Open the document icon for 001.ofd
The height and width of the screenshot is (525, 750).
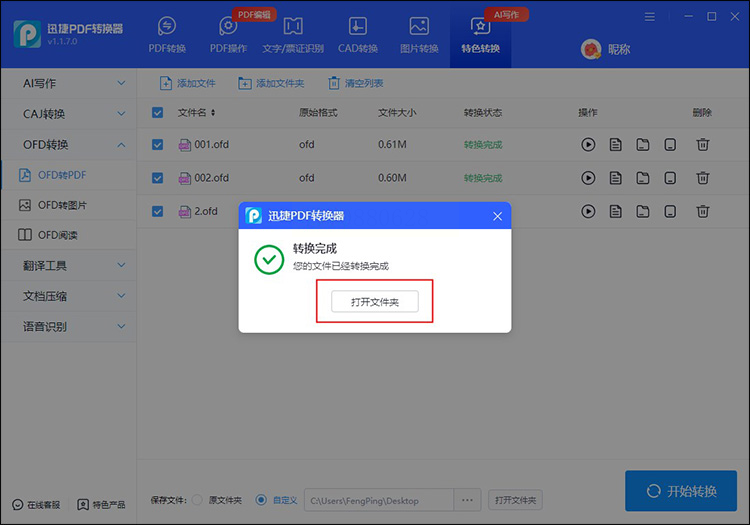click(x=616, y=144)
